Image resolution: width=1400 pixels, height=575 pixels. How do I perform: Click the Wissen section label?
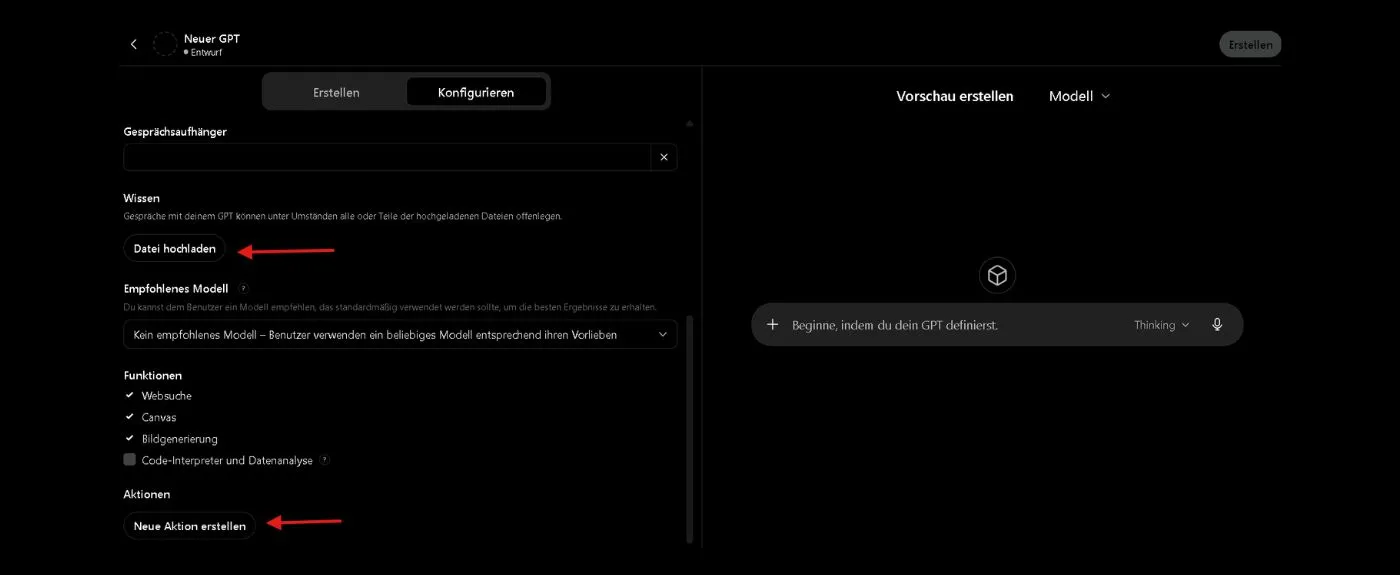tap(141, 198)
